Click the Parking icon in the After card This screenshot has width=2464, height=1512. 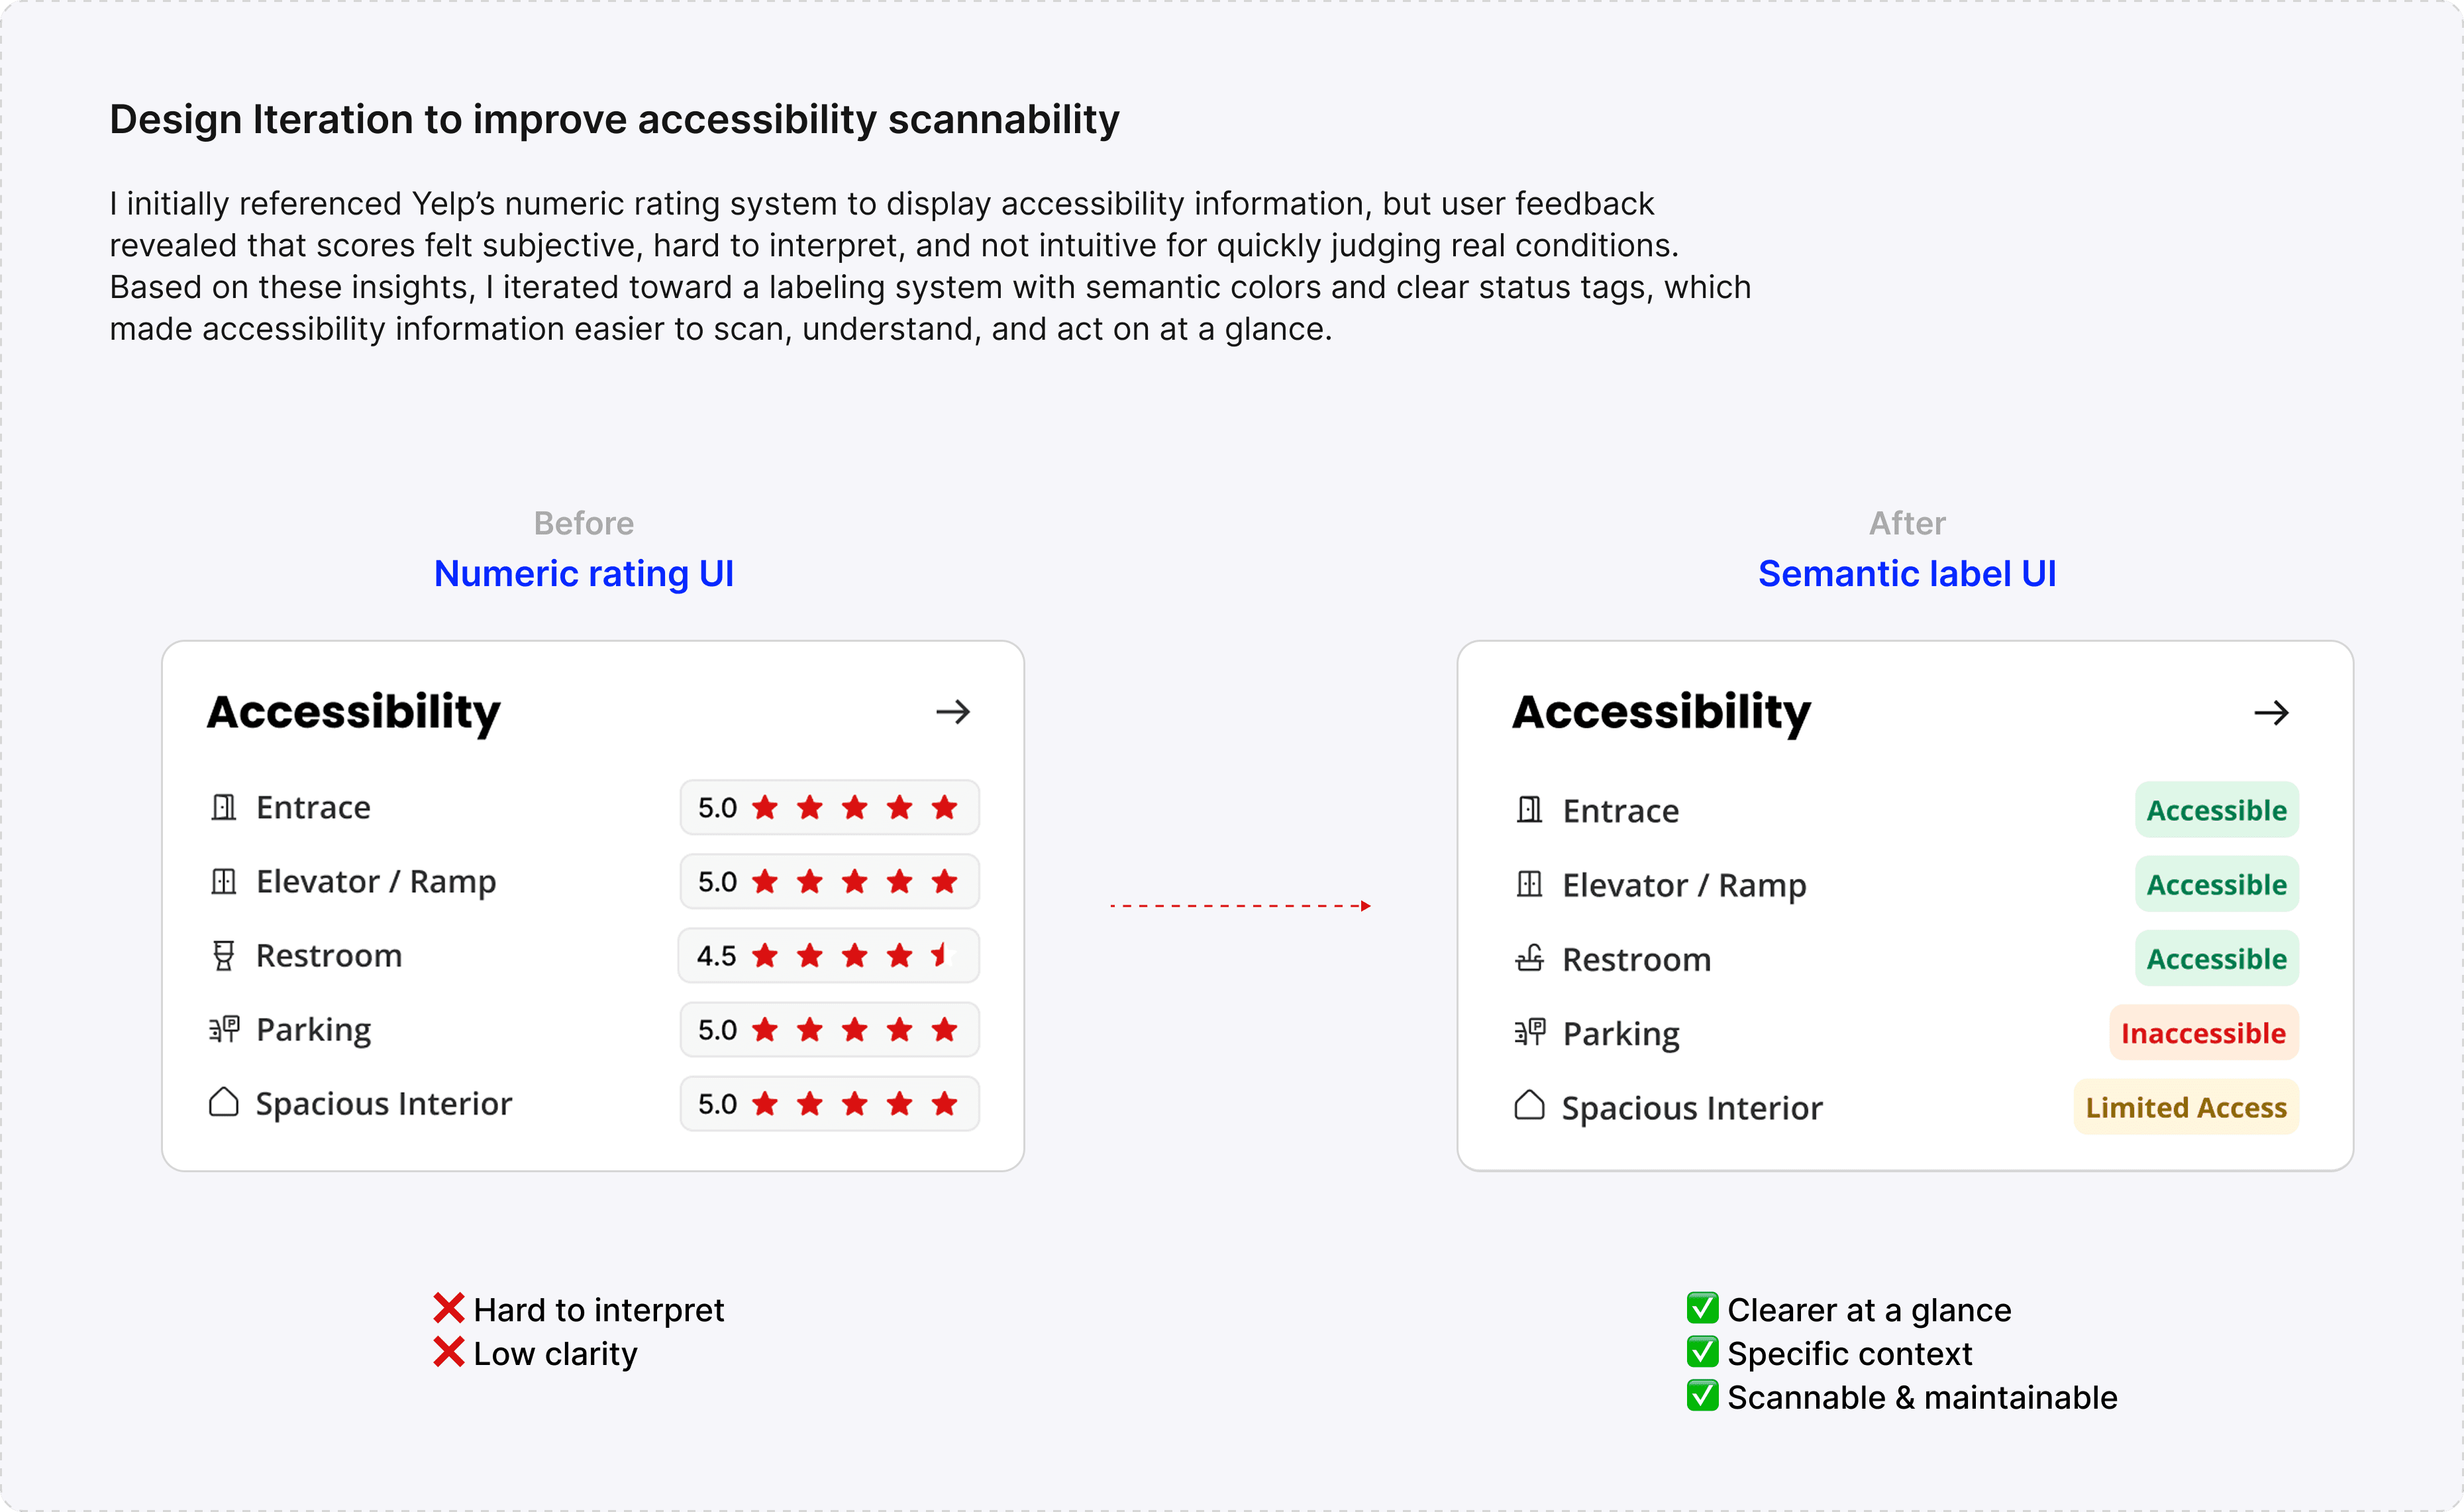click(1529, 1032)
